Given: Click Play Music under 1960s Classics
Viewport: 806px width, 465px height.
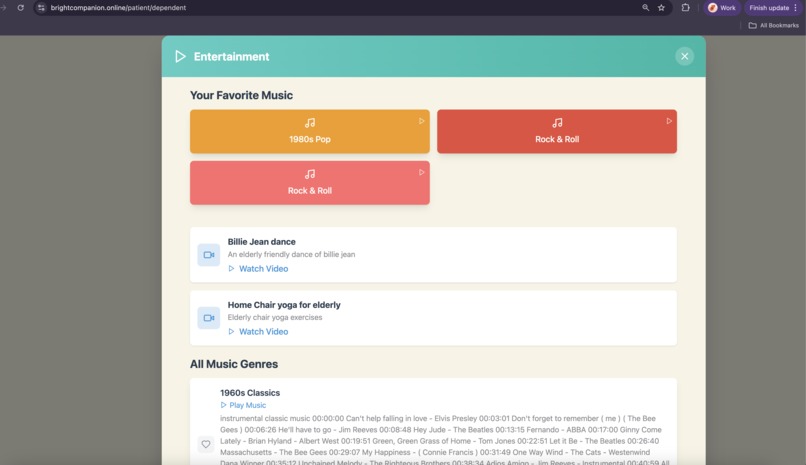Looking at the screenshot, I should [243, 405].
